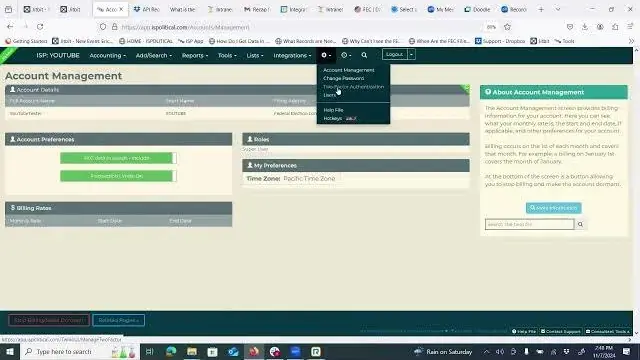The height and width of the screenshot is (360, 640).
Task: Reload the page with browser refresh icon
Action: pyautogui.click(x=40, y=27)
